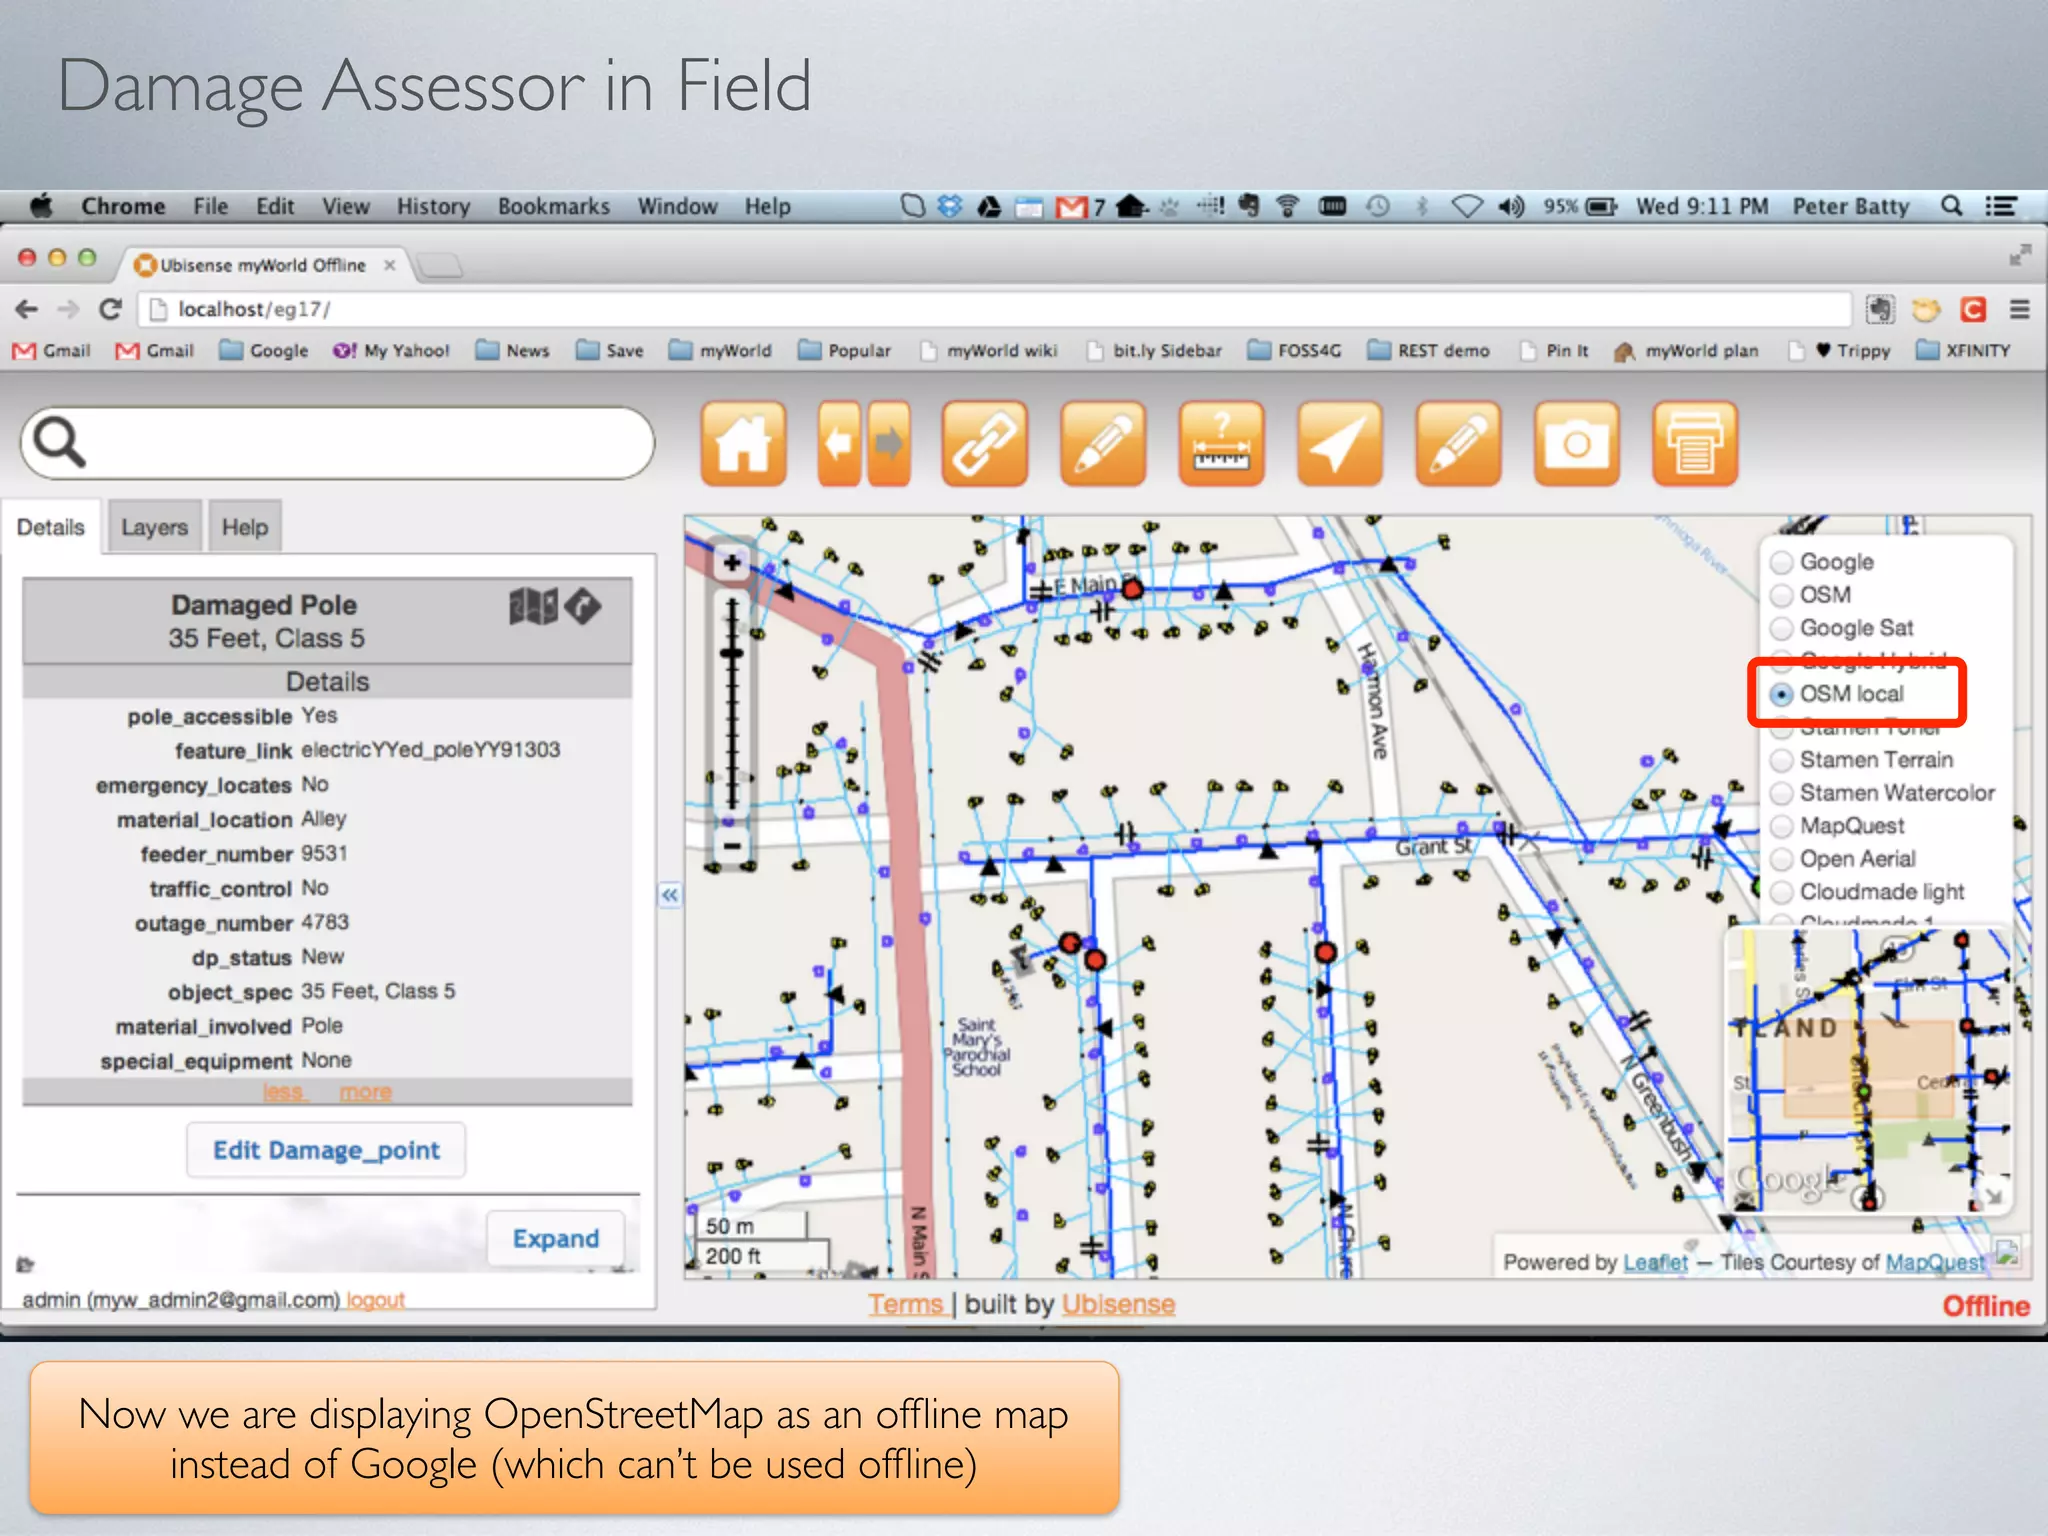Collapse the side panel with double chevron
The width and height of the screenshot is (2048, 1536).
pos(669,895)
